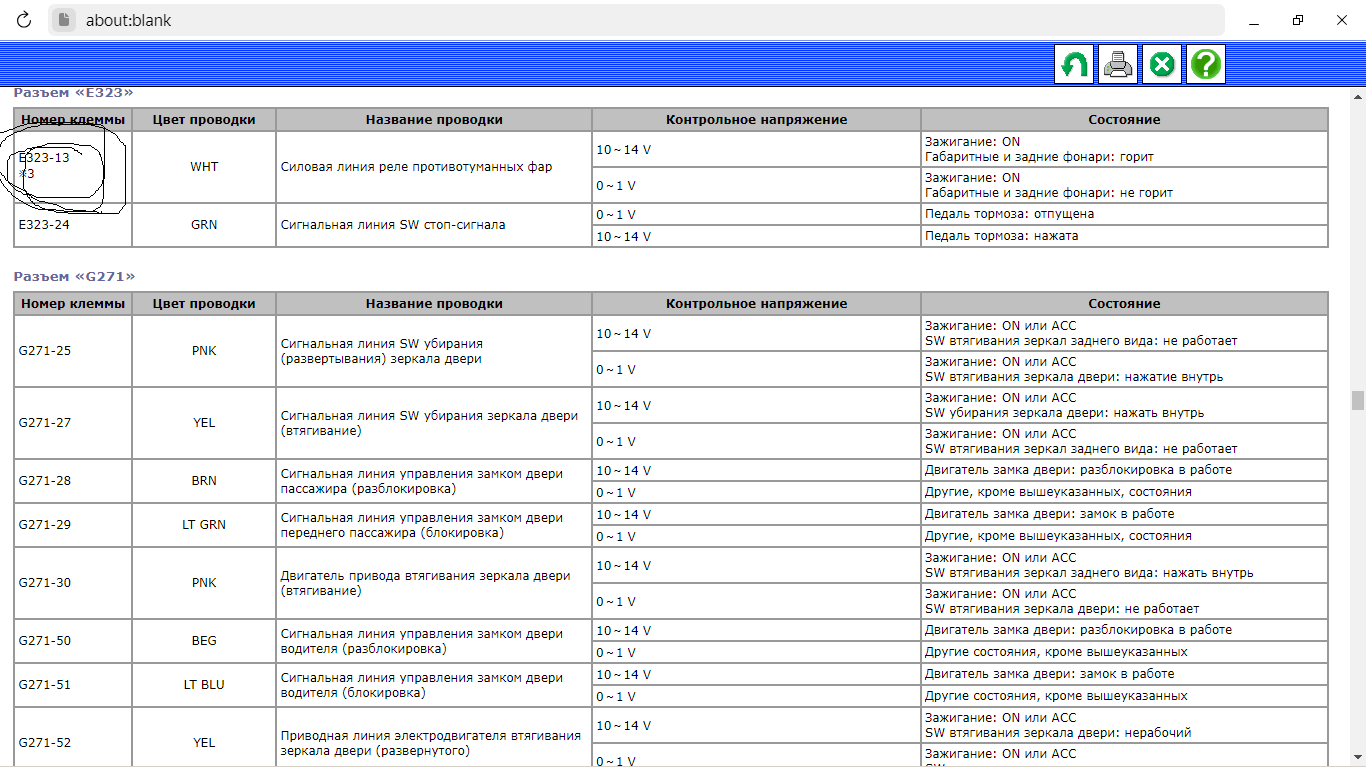1366x768 pixels.
Task: Click the green X close icon
Action: 1162,65
